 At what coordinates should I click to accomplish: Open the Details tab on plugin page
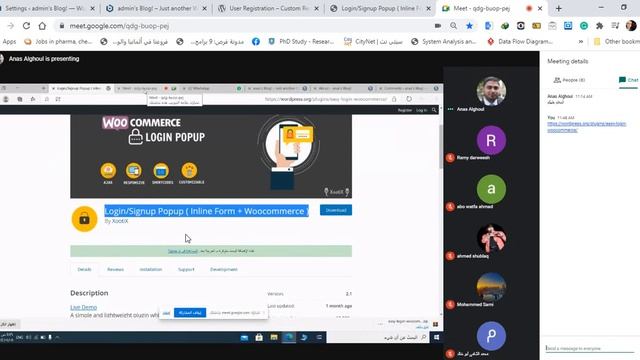click(x=84, y=269)
